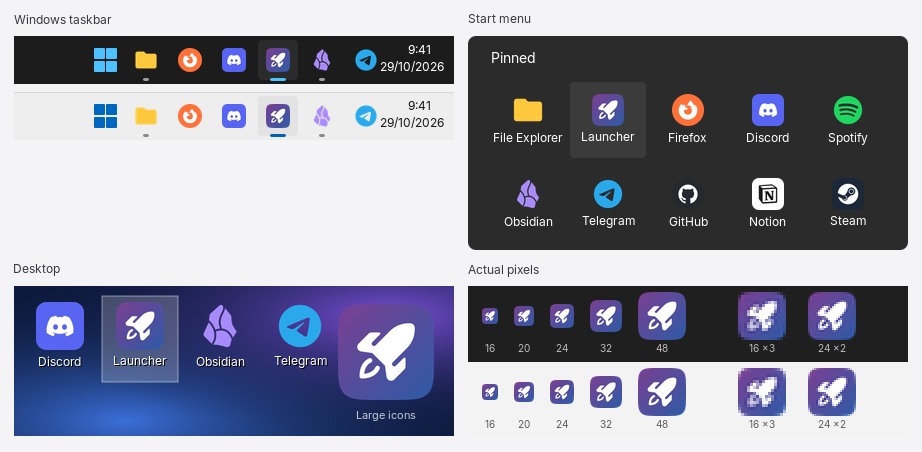Screen dimensions: 922x452
Task: Select the Launcher desktop shortcut
Action: click(x=140, y=339)
